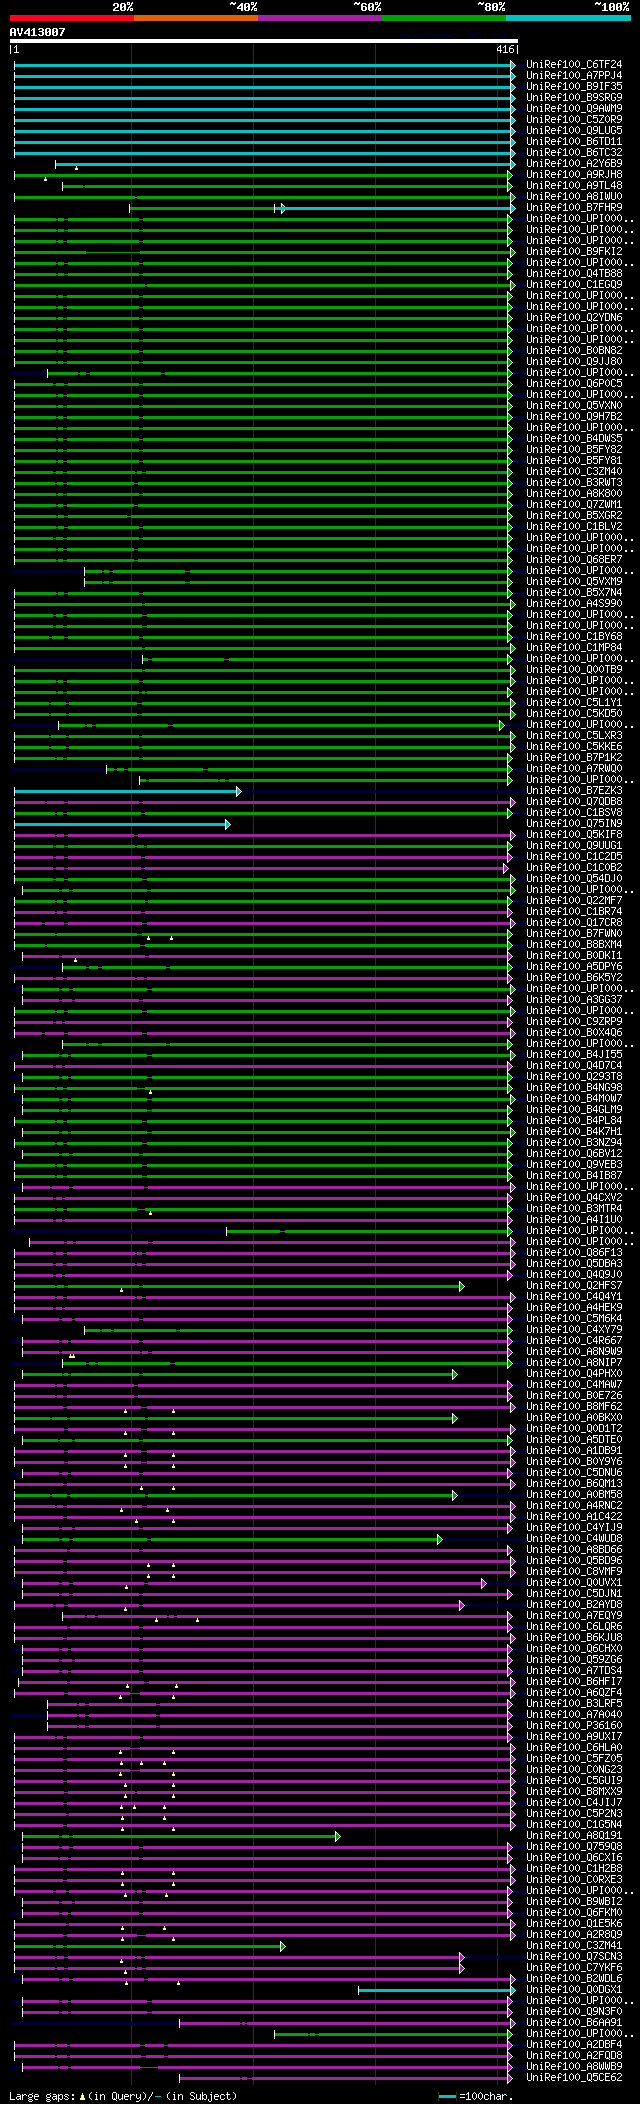
Task: Select label UniRef100_Q2YDN6
Action: (x=574, y=318)
